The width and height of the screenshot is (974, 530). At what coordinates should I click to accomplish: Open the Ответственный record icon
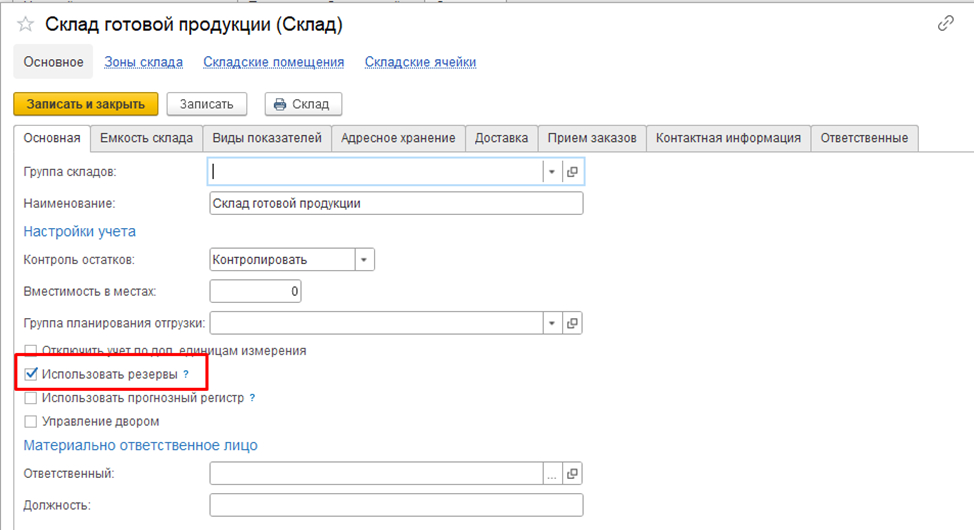tap(573, 474)
